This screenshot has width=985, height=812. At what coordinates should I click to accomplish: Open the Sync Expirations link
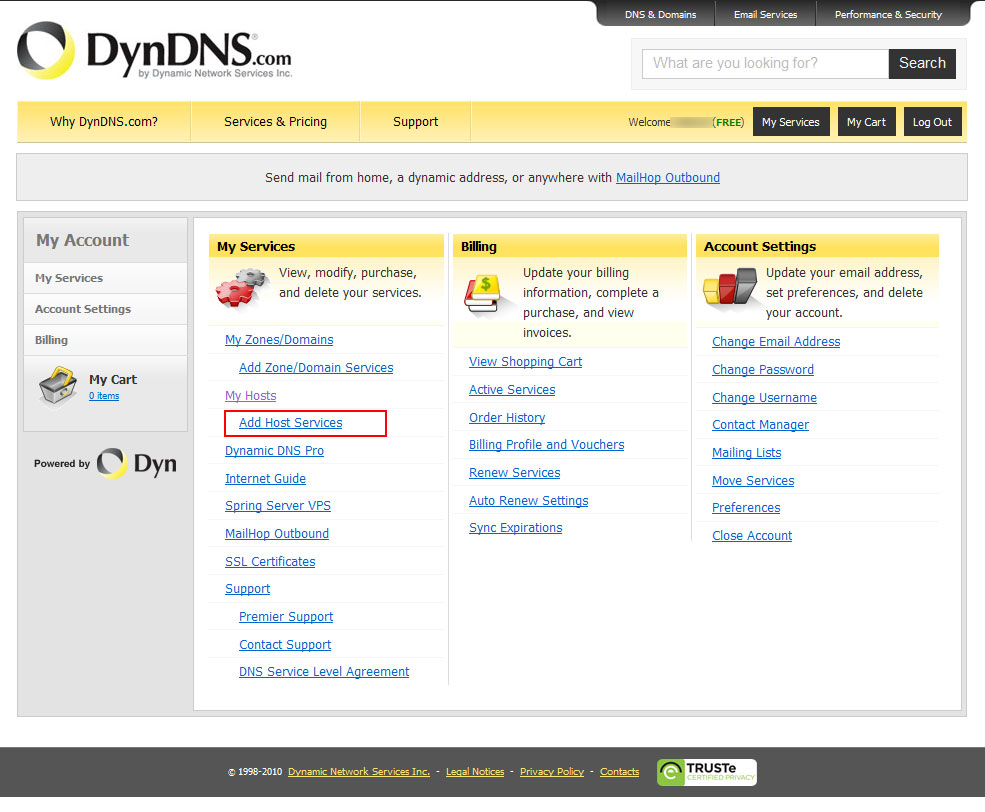(x=515, y=528)
